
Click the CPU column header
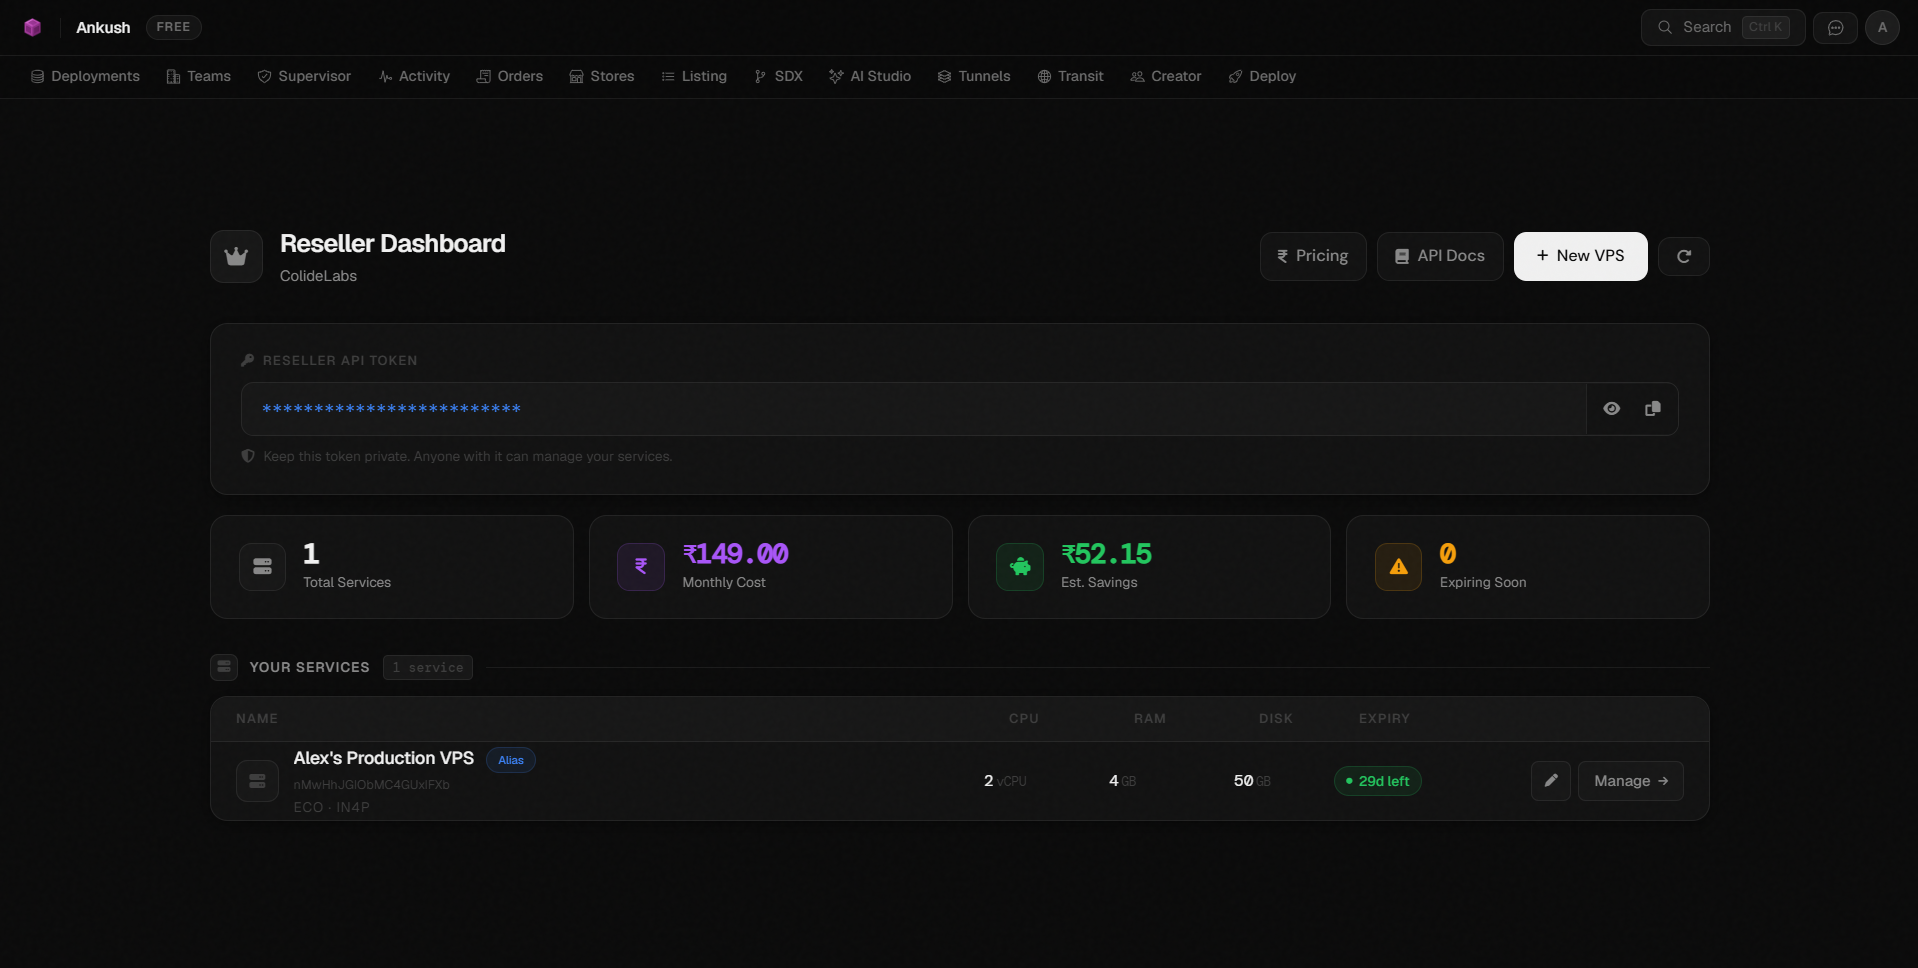pos(1023,719)
